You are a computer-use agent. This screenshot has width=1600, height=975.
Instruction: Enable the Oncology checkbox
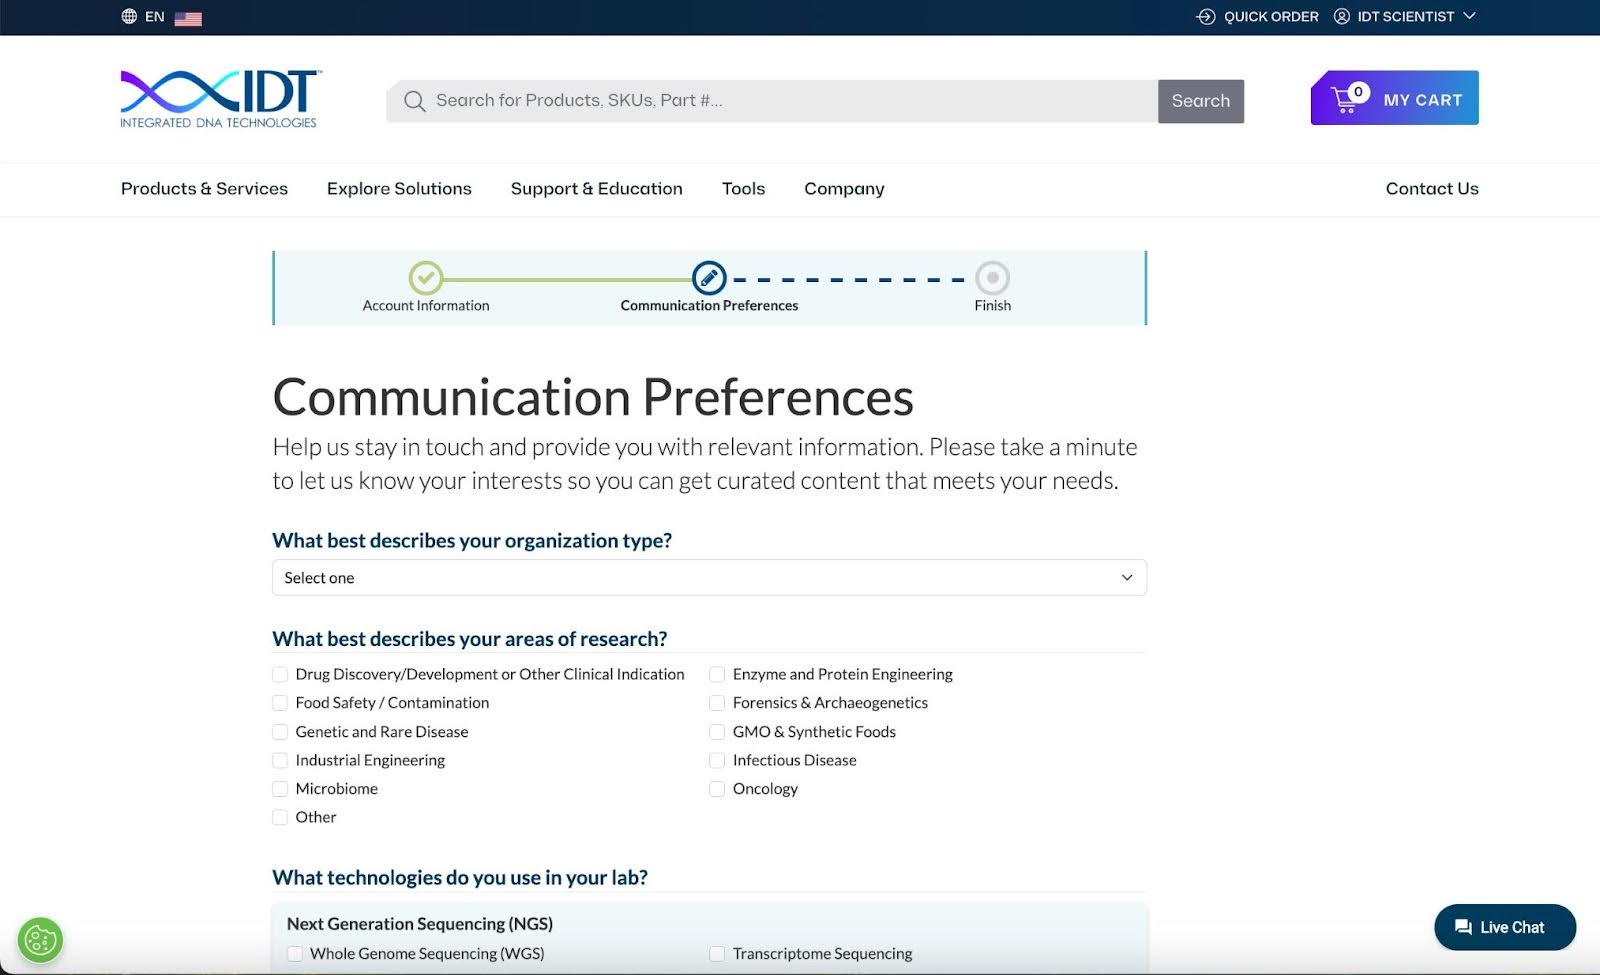(x=717, y=789)
